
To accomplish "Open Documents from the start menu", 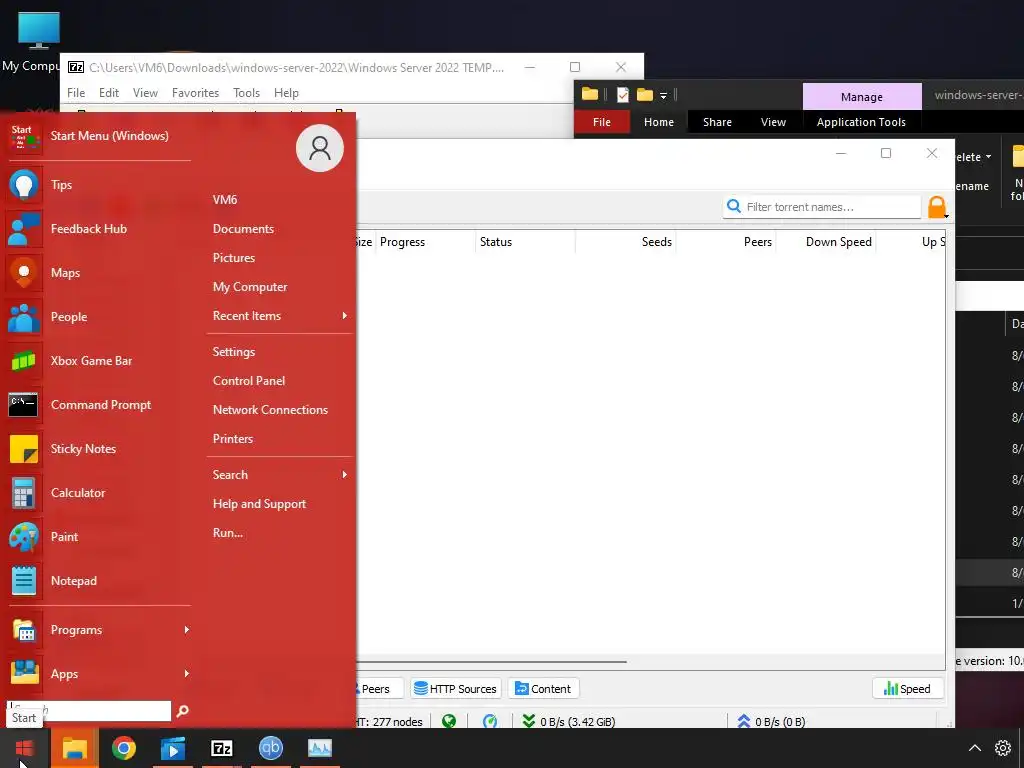I will coord(244,229).
